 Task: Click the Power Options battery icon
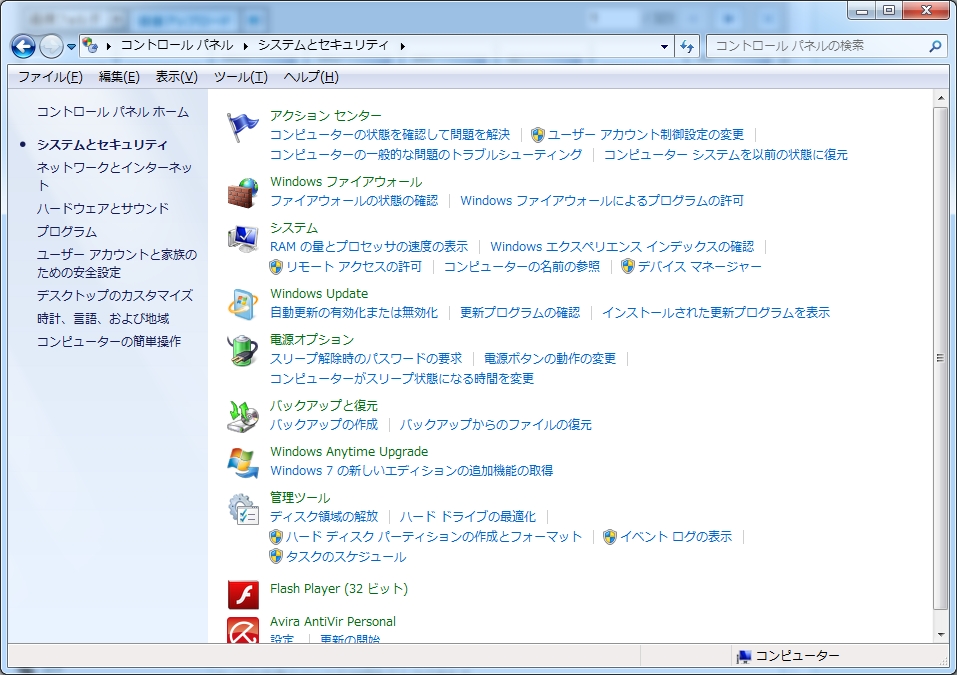pyautogui.click(x=243, y=350)
